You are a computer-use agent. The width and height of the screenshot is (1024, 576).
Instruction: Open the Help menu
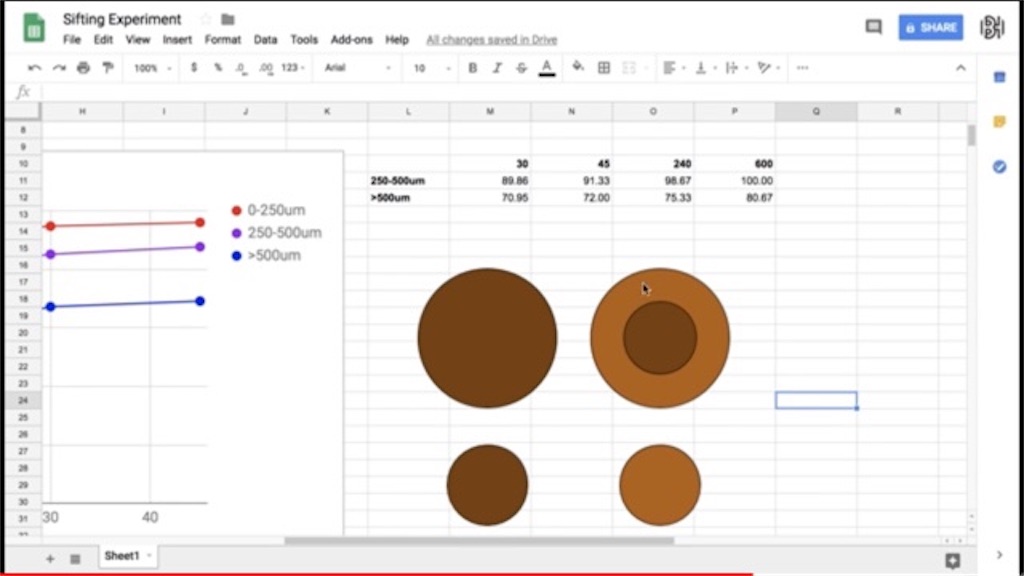click(396, 40)
